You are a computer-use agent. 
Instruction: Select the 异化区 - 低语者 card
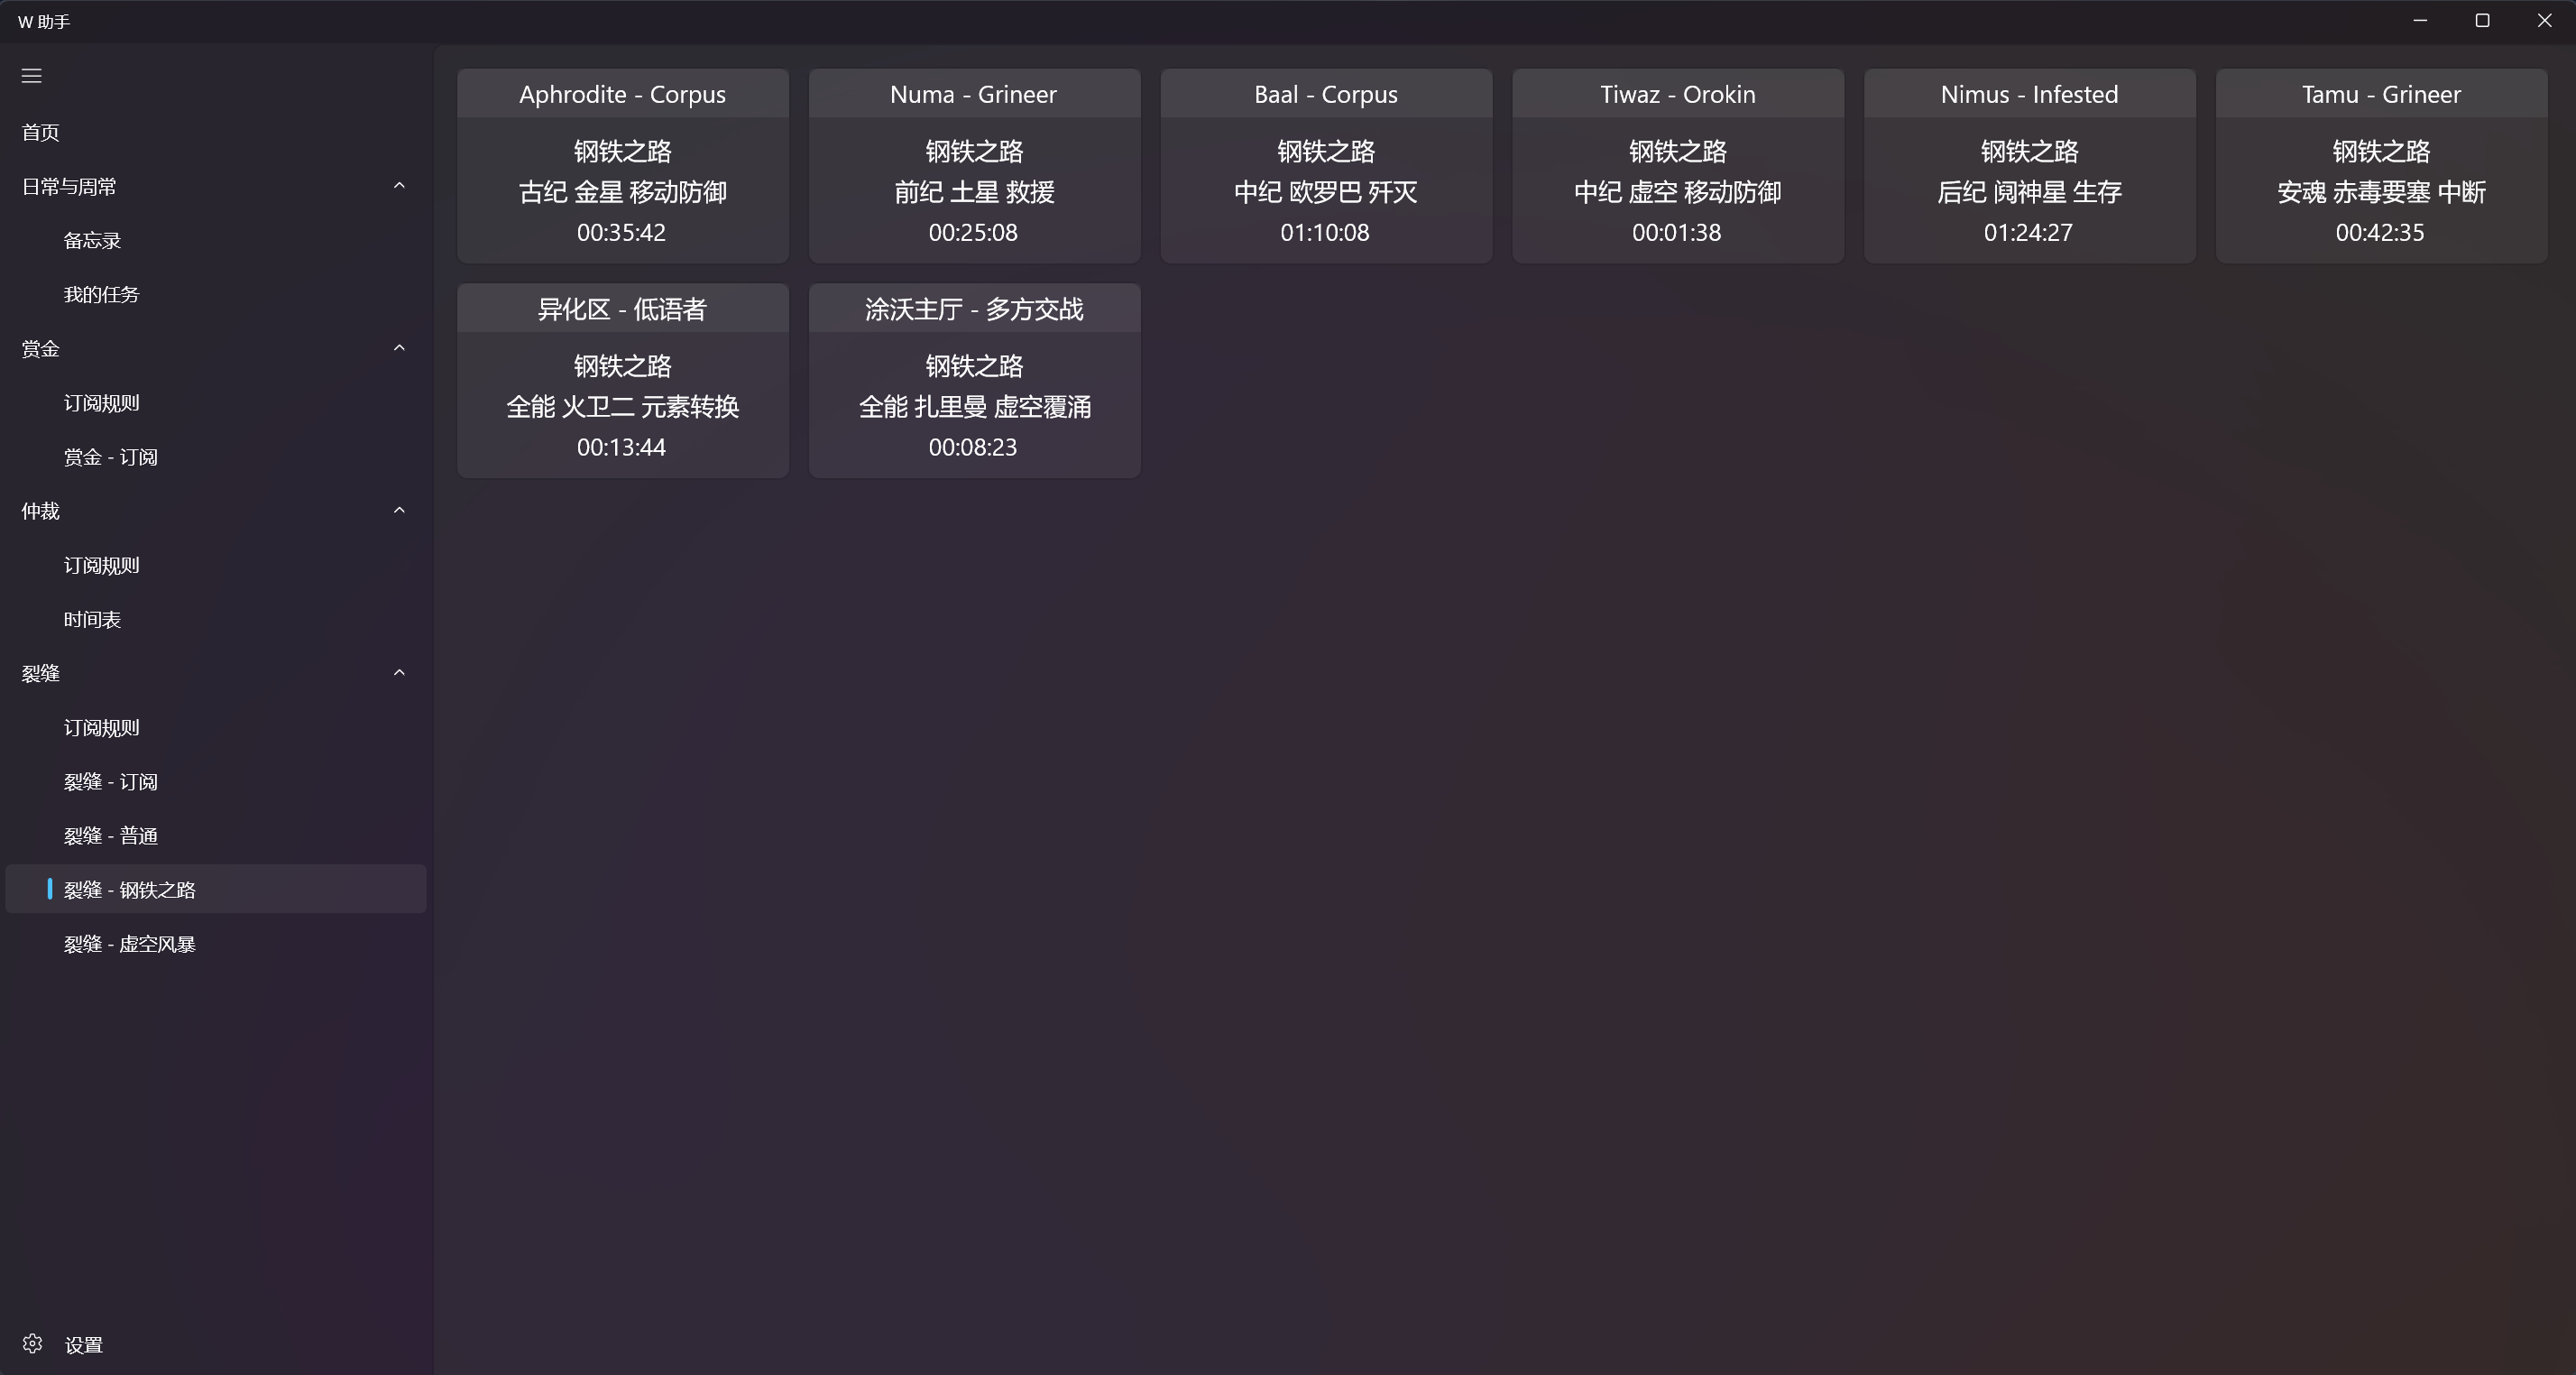(x=622, y=381)
